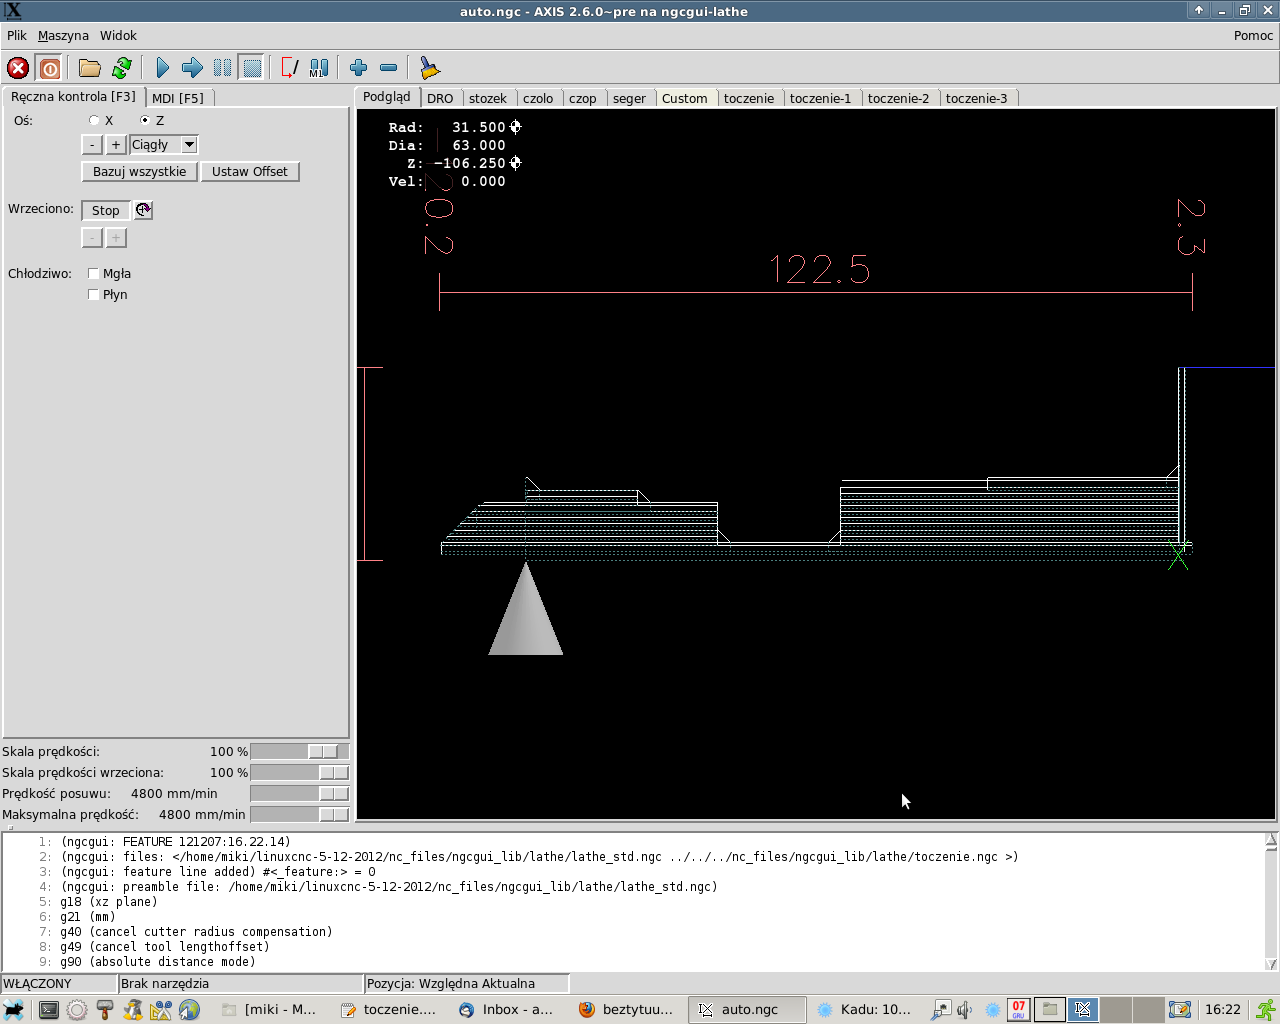Open Firefox beztytuu taskbar window
The image size is (1280, 1024).
coord(626,1009)
